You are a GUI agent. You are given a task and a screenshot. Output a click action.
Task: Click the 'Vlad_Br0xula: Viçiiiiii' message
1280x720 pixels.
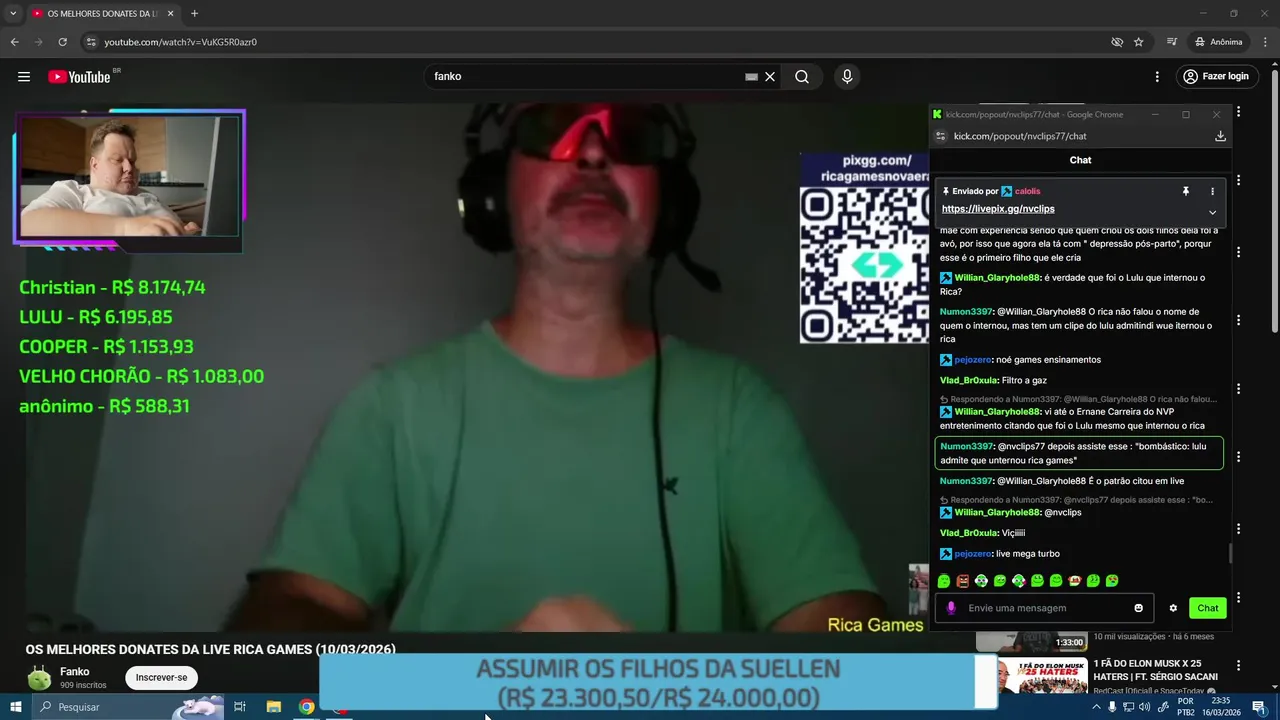[x=983, y=533]
